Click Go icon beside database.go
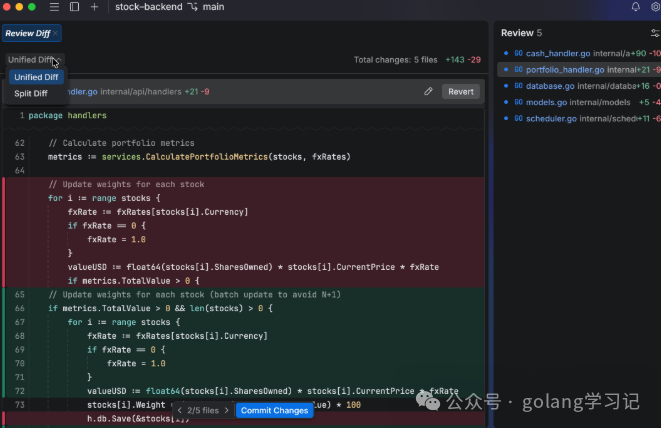The height and width of the screenshot is (428, 661). pyautogui.click(x=519, y=86)
